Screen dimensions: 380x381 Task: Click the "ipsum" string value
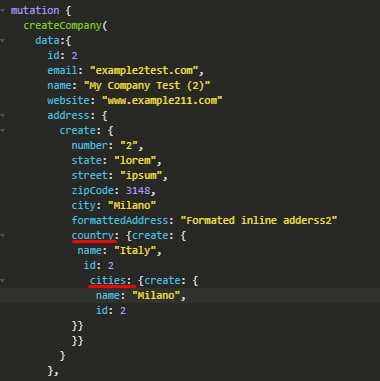pos(141,175)
